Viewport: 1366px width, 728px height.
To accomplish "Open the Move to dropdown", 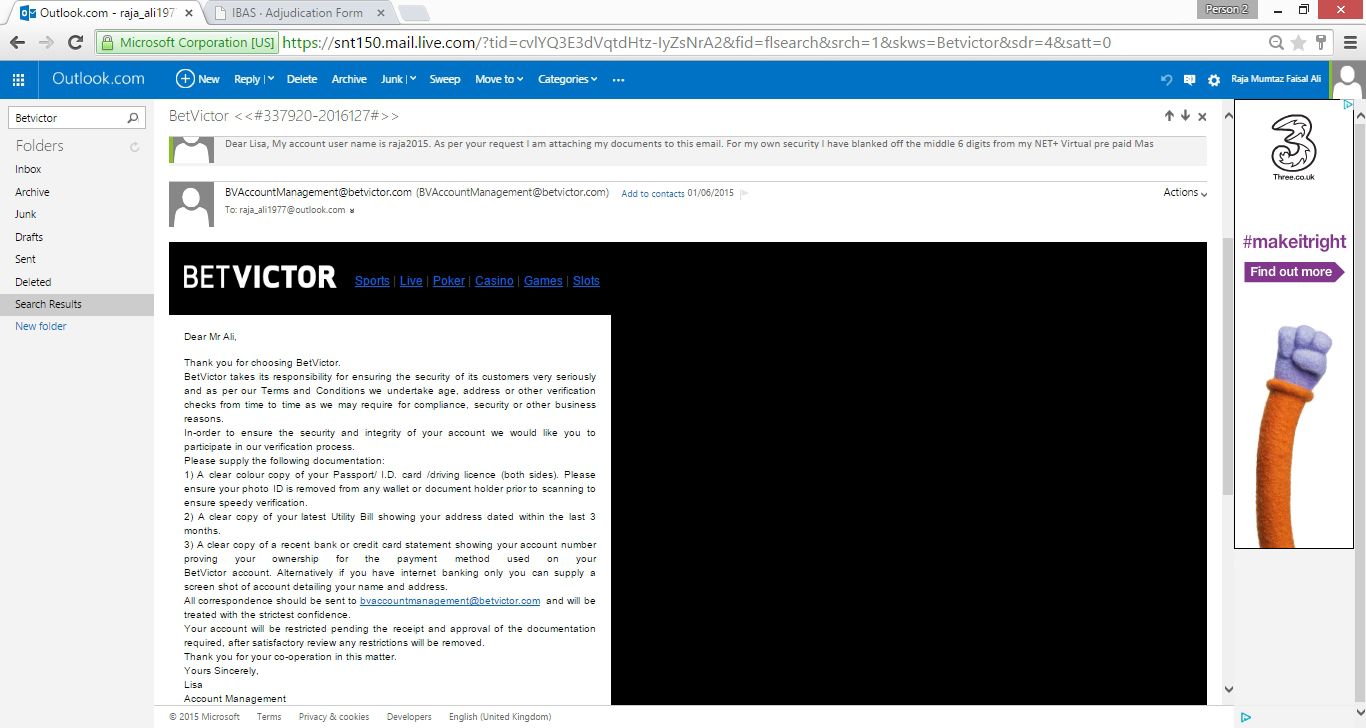I will coord(499,80).
